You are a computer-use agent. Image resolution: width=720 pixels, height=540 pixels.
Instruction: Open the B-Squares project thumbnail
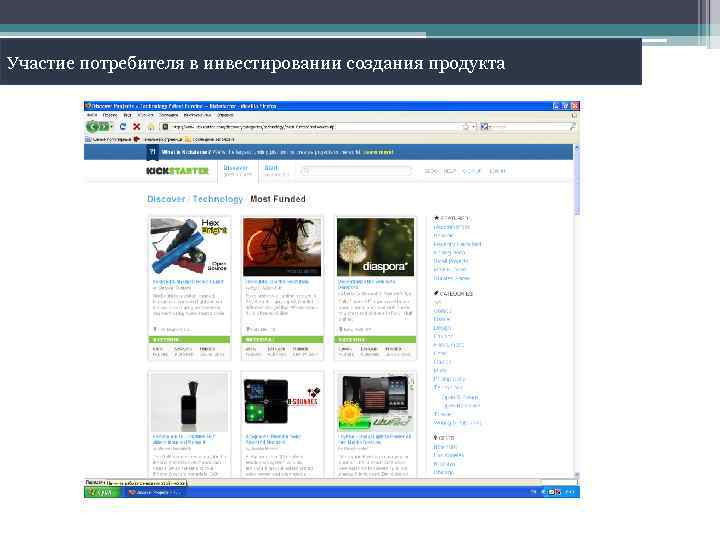click(282, 402)
